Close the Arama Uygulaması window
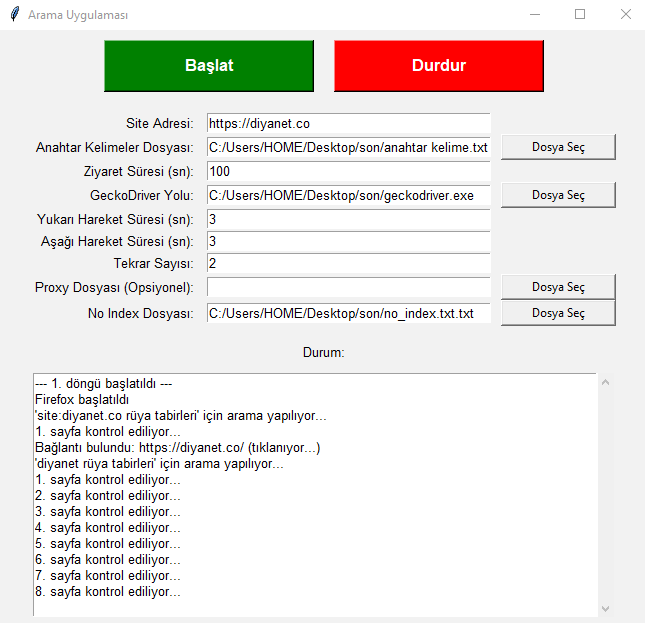Image resolution: width=645 pixels, height=623 pixels. tap(626, 14)
